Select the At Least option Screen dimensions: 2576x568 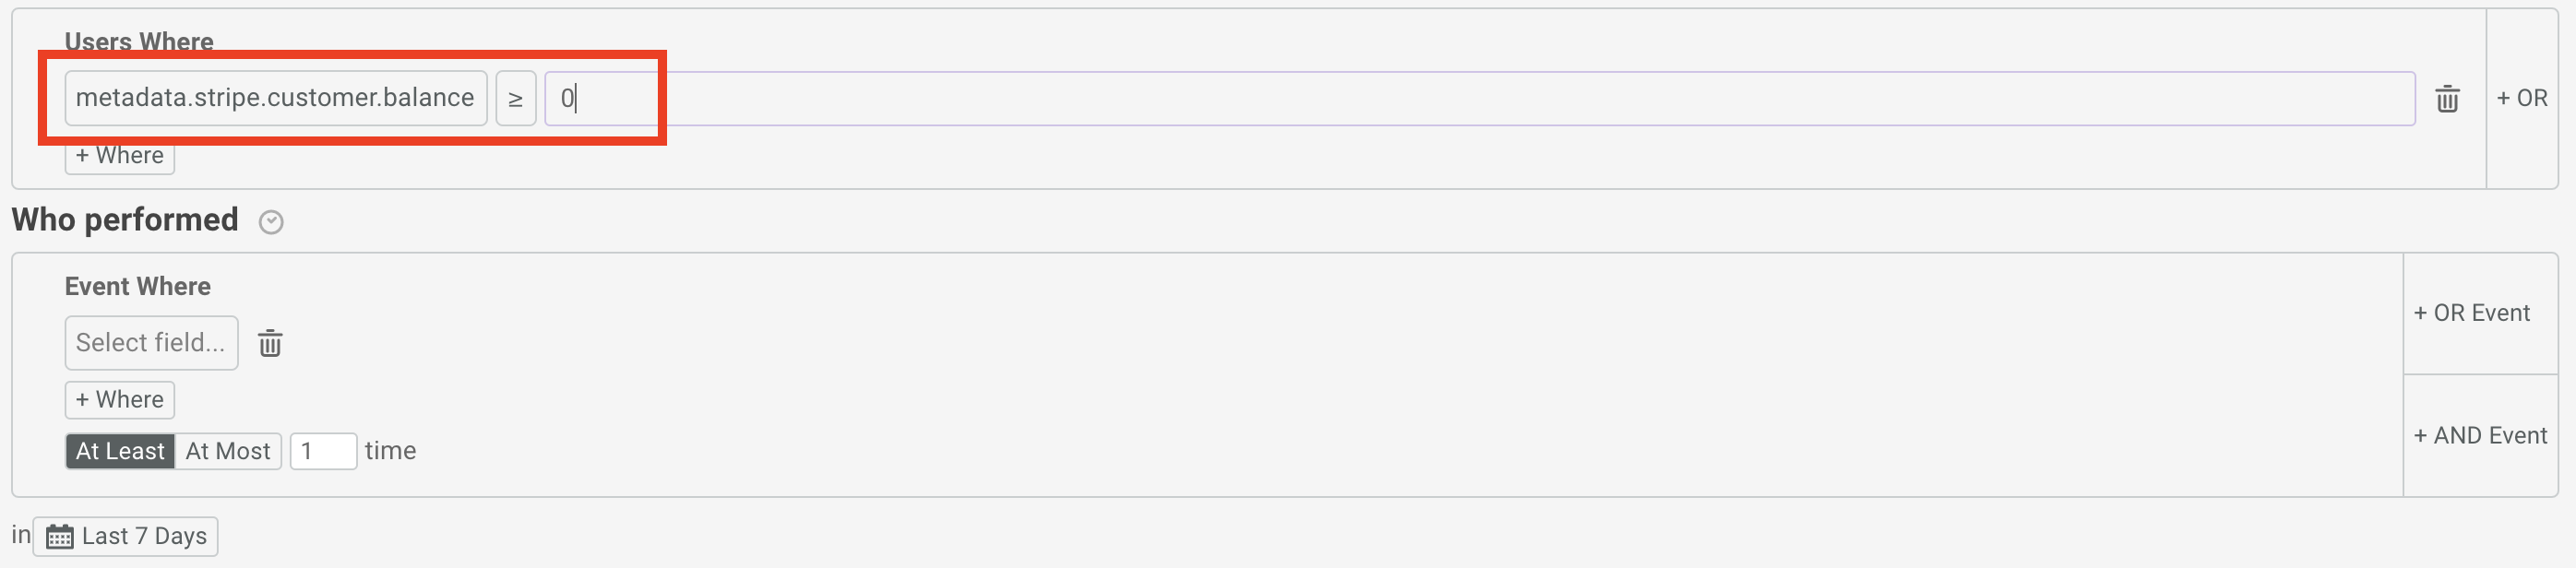coord(120,451)
